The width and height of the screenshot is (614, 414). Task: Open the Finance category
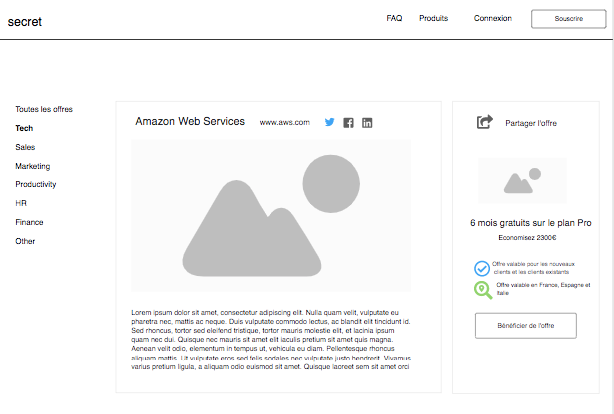[x=29, y=222]
